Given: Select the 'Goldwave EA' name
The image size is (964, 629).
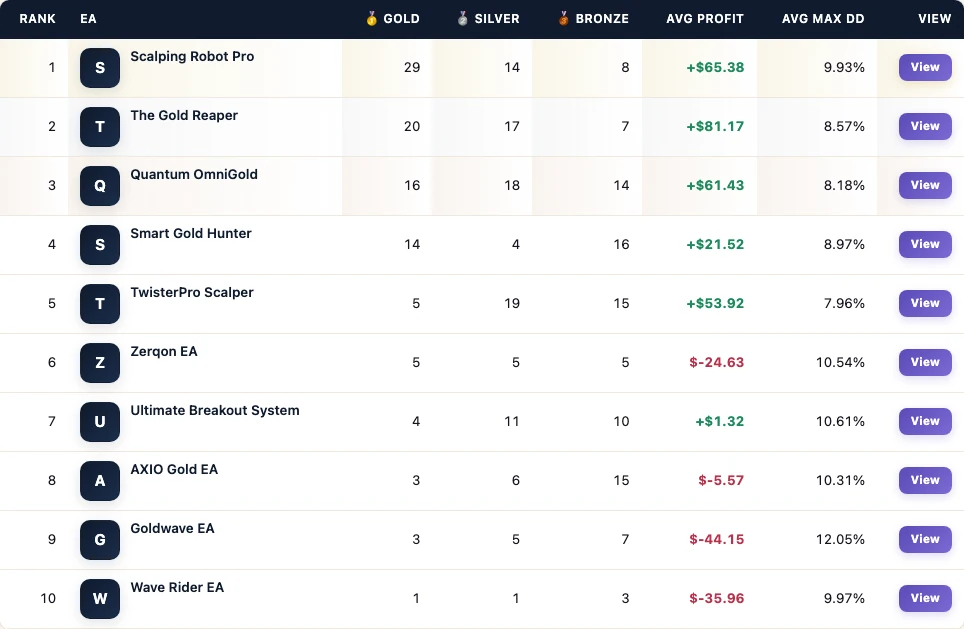Looking at the screenshot, I should 172,529.
